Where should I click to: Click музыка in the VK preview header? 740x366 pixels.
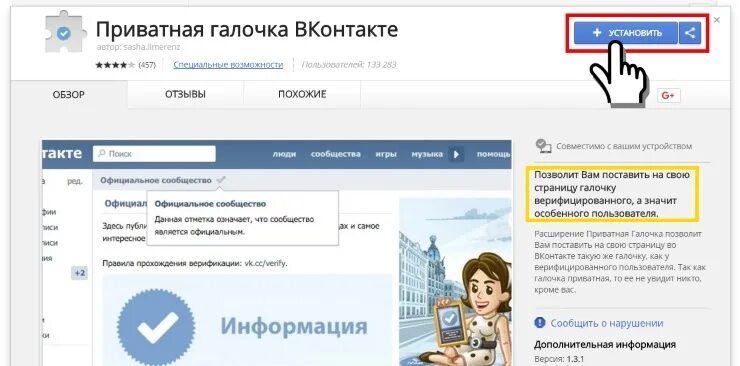[427, 154]
